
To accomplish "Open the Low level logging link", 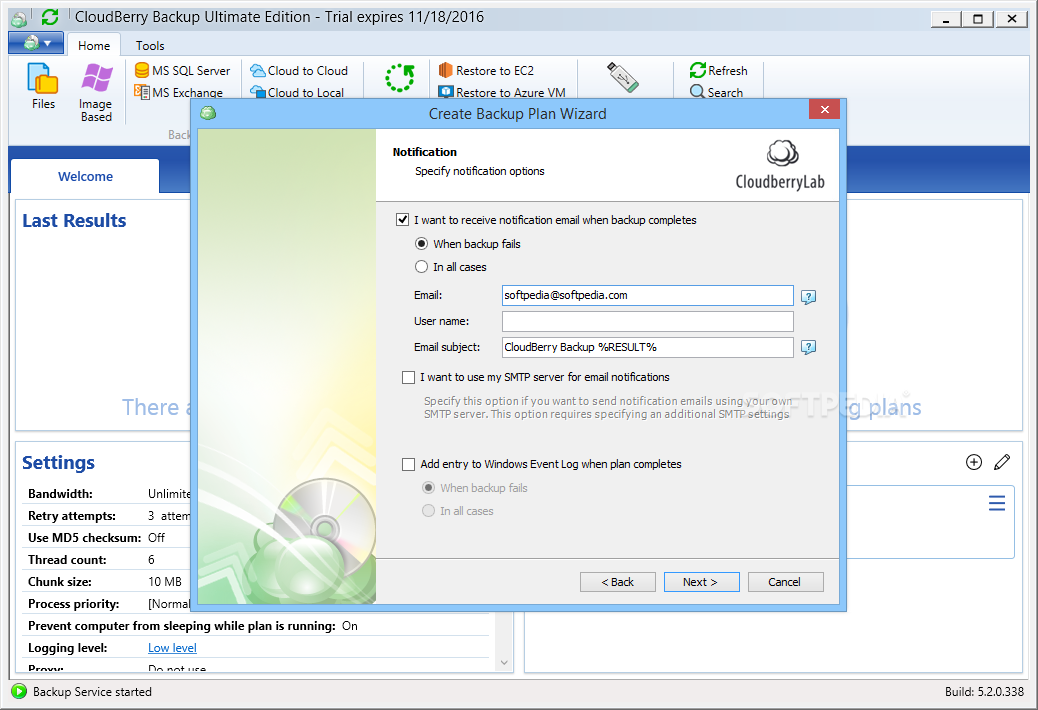I will pos(172,648).
